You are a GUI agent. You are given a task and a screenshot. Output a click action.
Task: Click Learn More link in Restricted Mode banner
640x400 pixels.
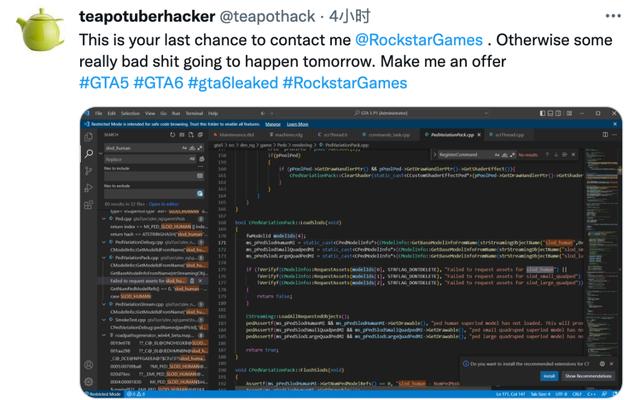pyautogui.click(x=298, y=124)
